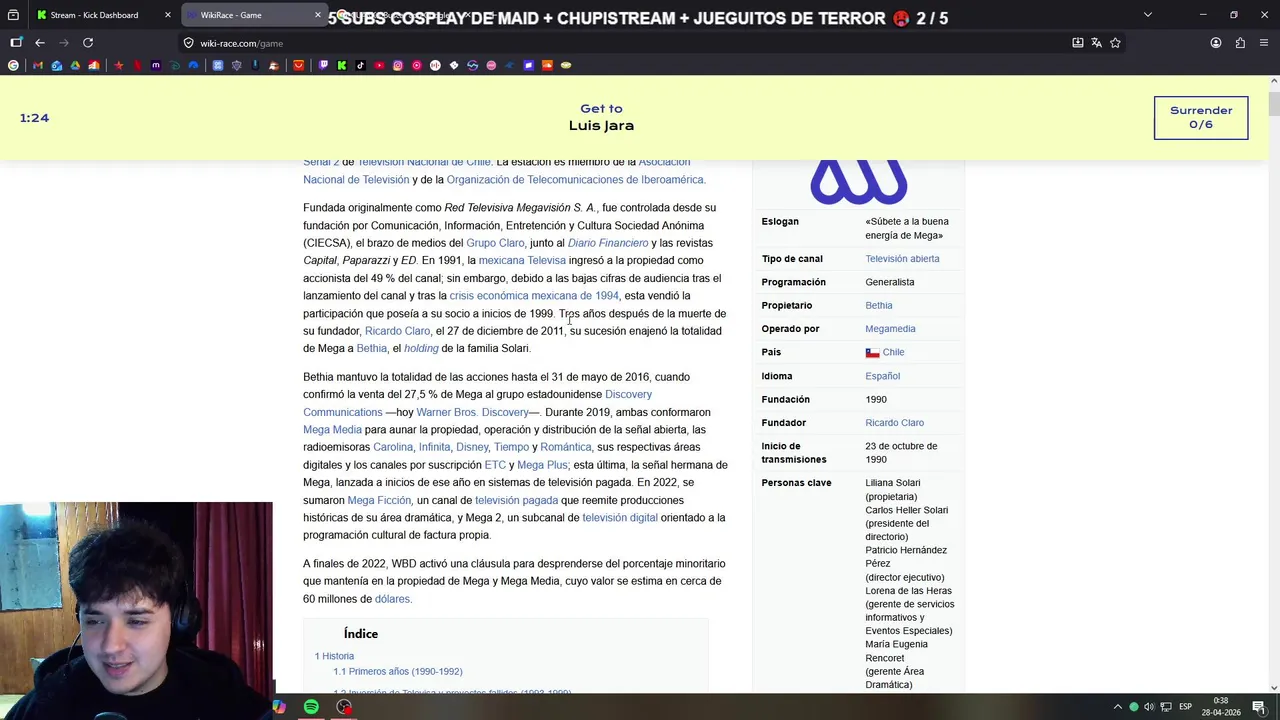Jump to 1 Historia in the Índice

click(334, 656)
